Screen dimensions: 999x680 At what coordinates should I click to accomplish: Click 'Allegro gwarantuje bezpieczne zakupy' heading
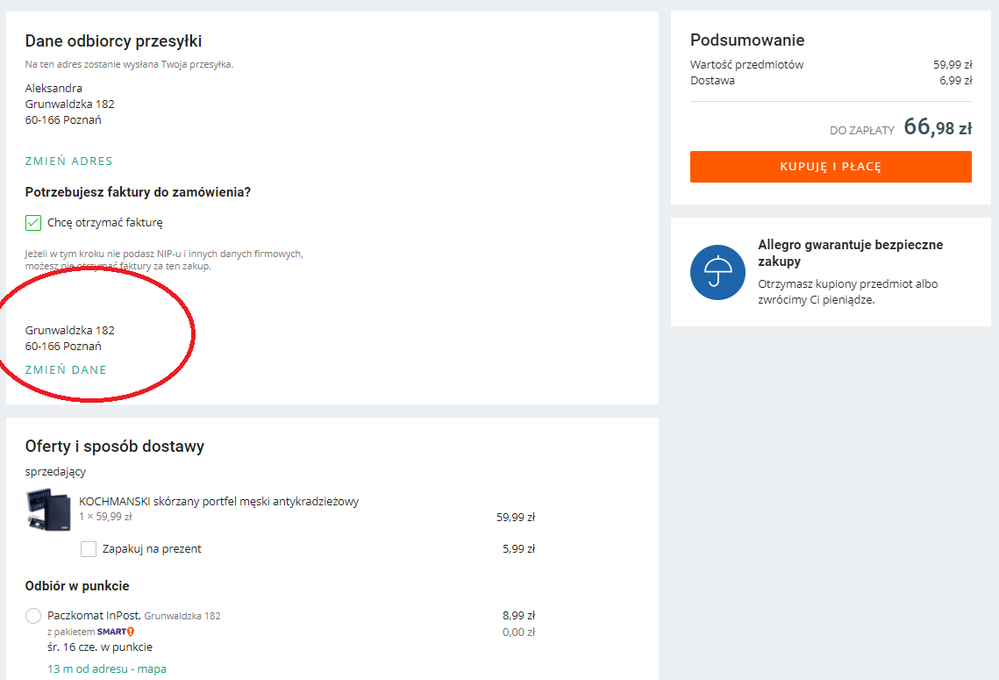tap(851, 253)
